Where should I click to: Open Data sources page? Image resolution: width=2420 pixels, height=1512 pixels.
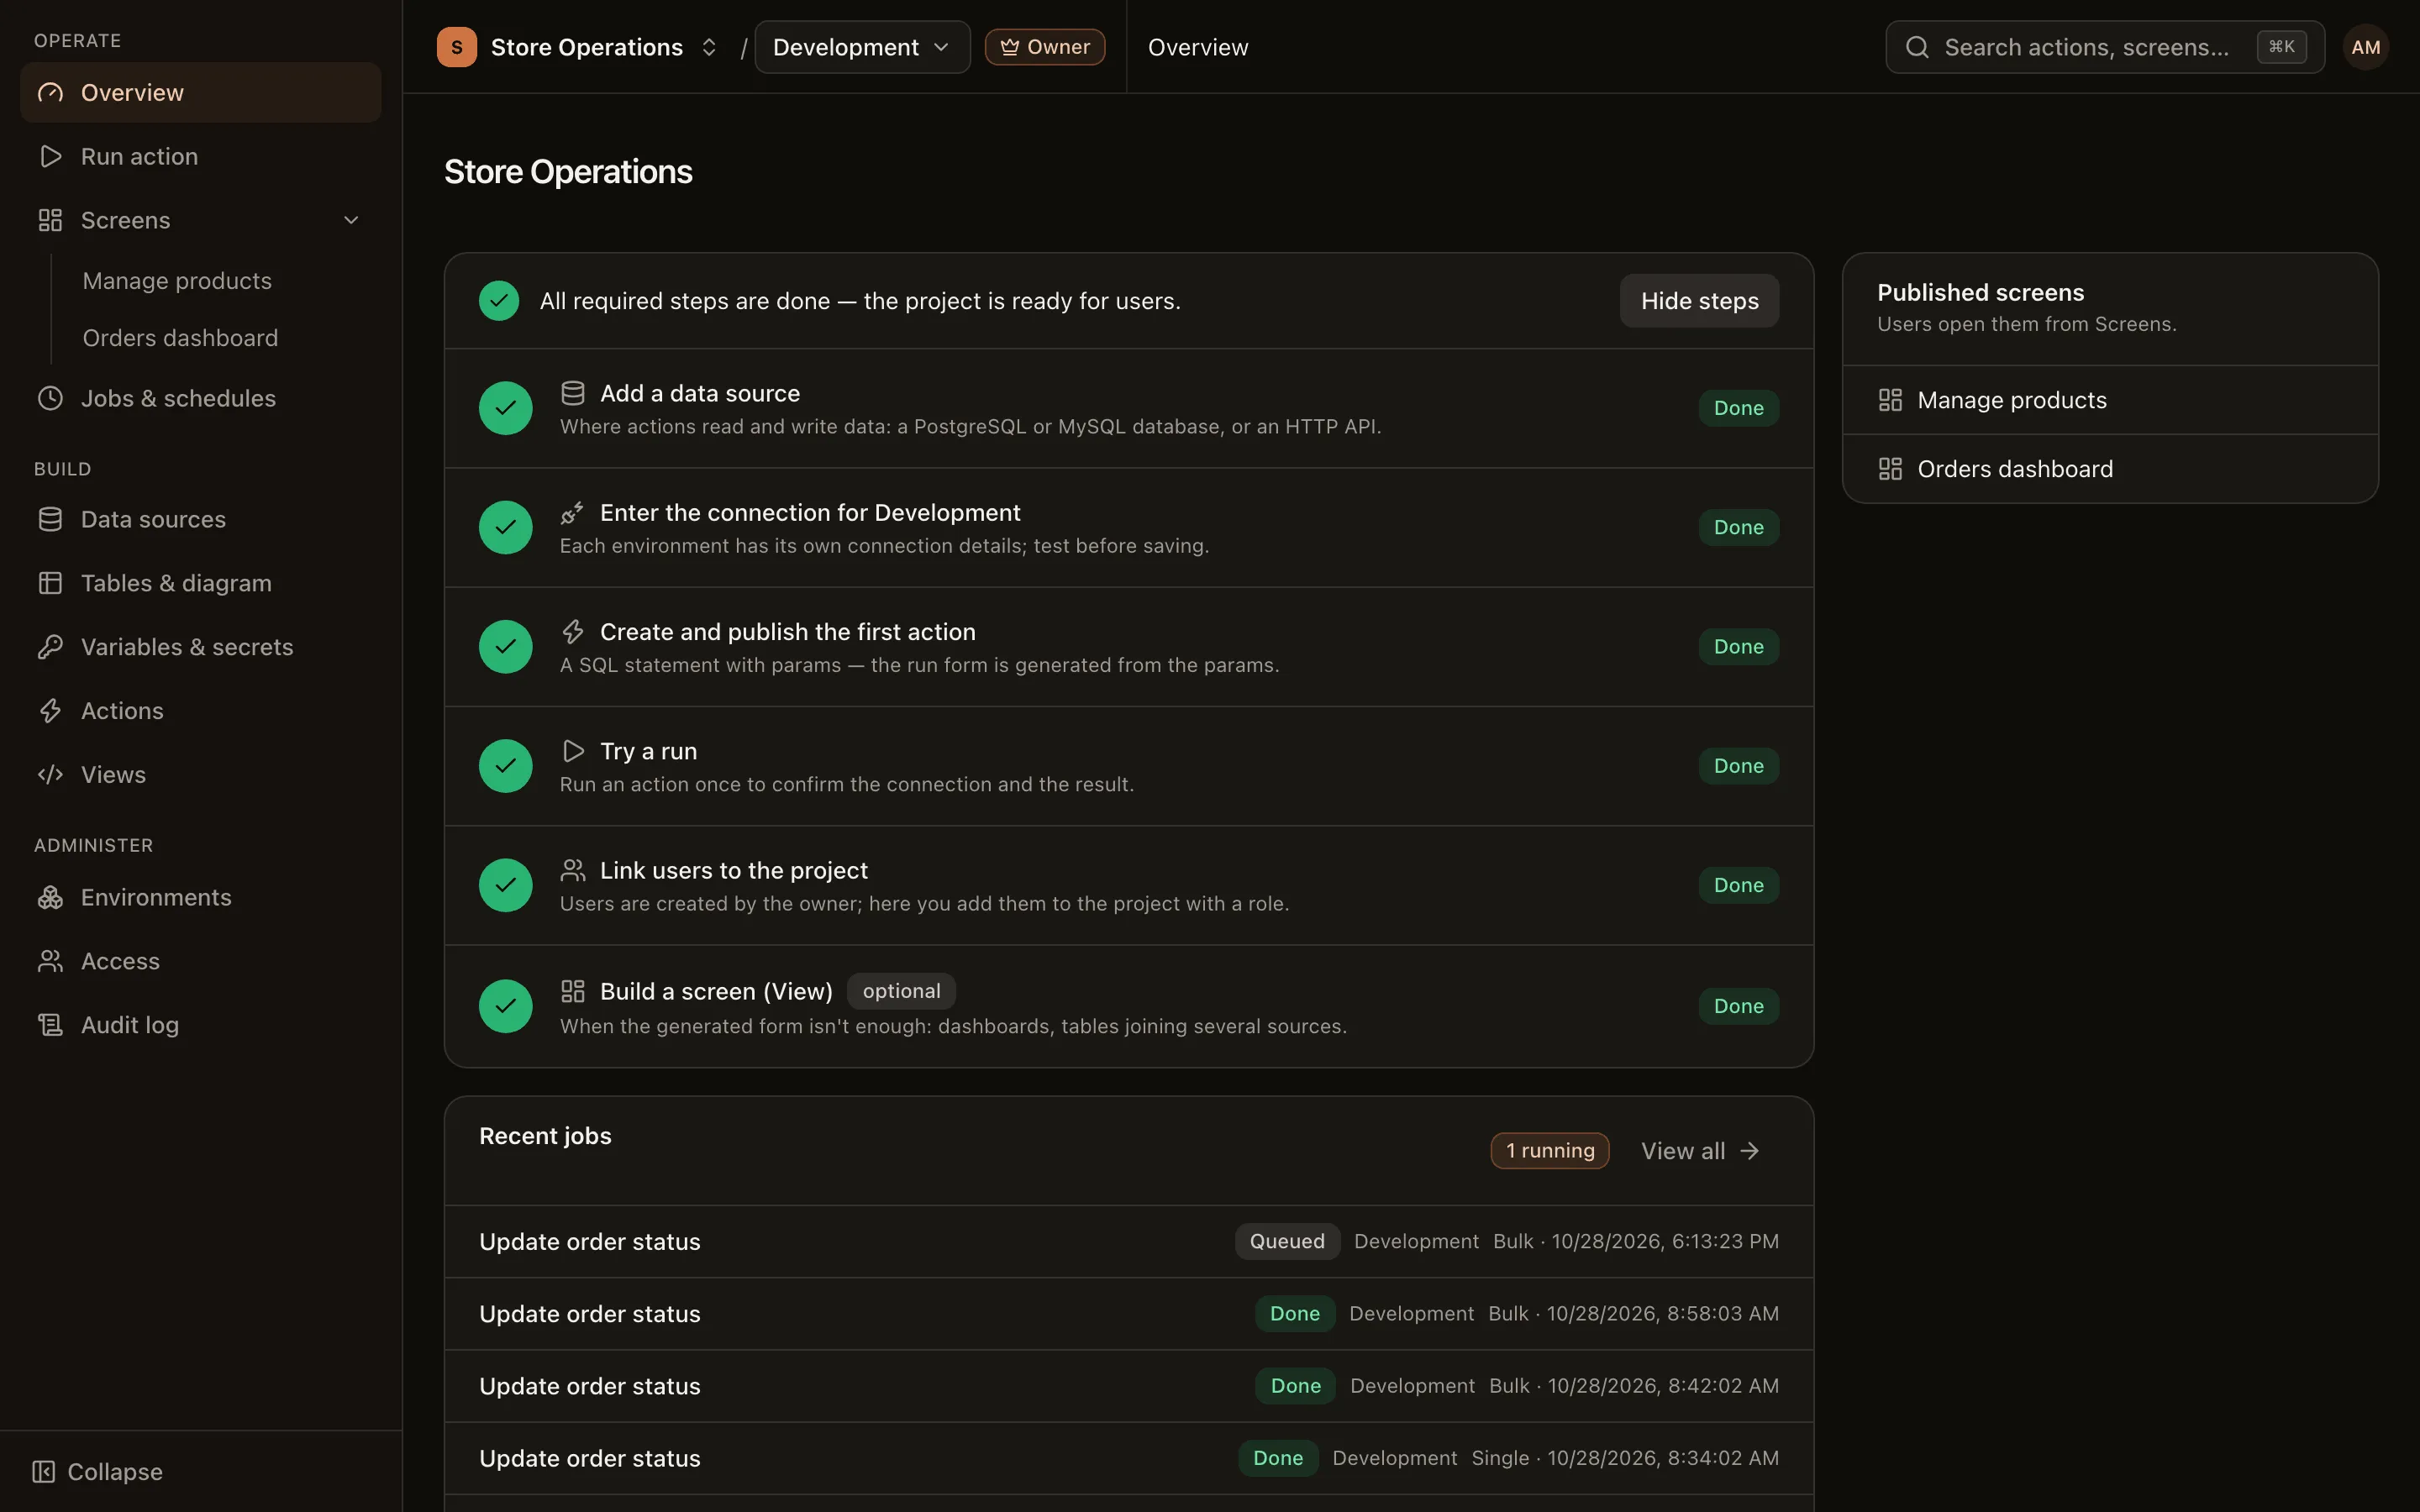click(x=200, y=520)
